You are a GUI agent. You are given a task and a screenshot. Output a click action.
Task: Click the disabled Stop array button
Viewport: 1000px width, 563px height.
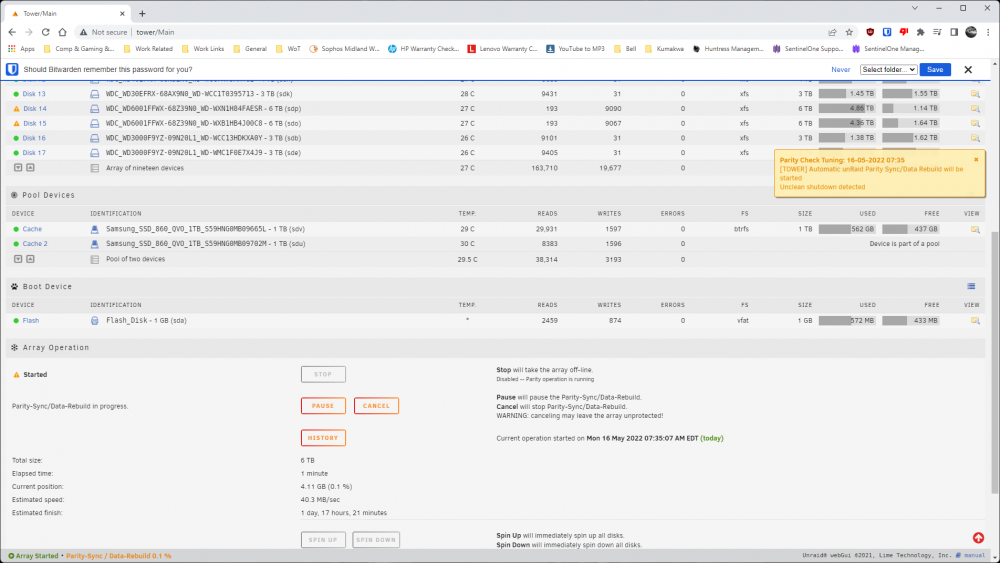click(323, 374)
